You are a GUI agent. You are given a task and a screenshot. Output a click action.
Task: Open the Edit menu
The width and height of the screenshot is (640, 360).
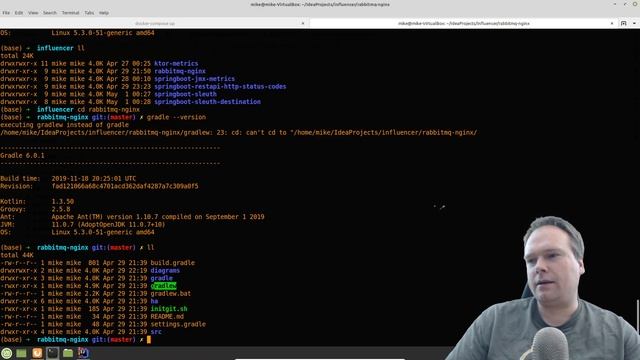point(19,13)
